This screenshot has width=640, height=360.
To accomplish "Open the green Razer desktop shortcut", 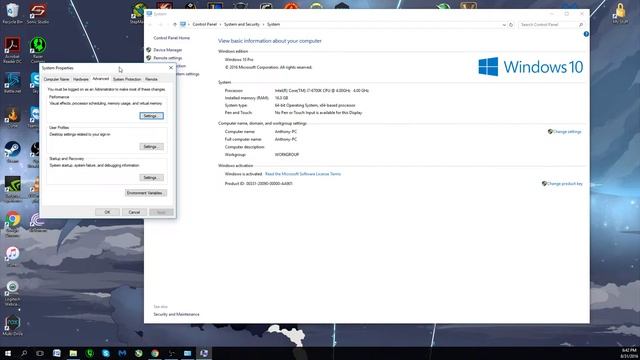I will (38, 50).
